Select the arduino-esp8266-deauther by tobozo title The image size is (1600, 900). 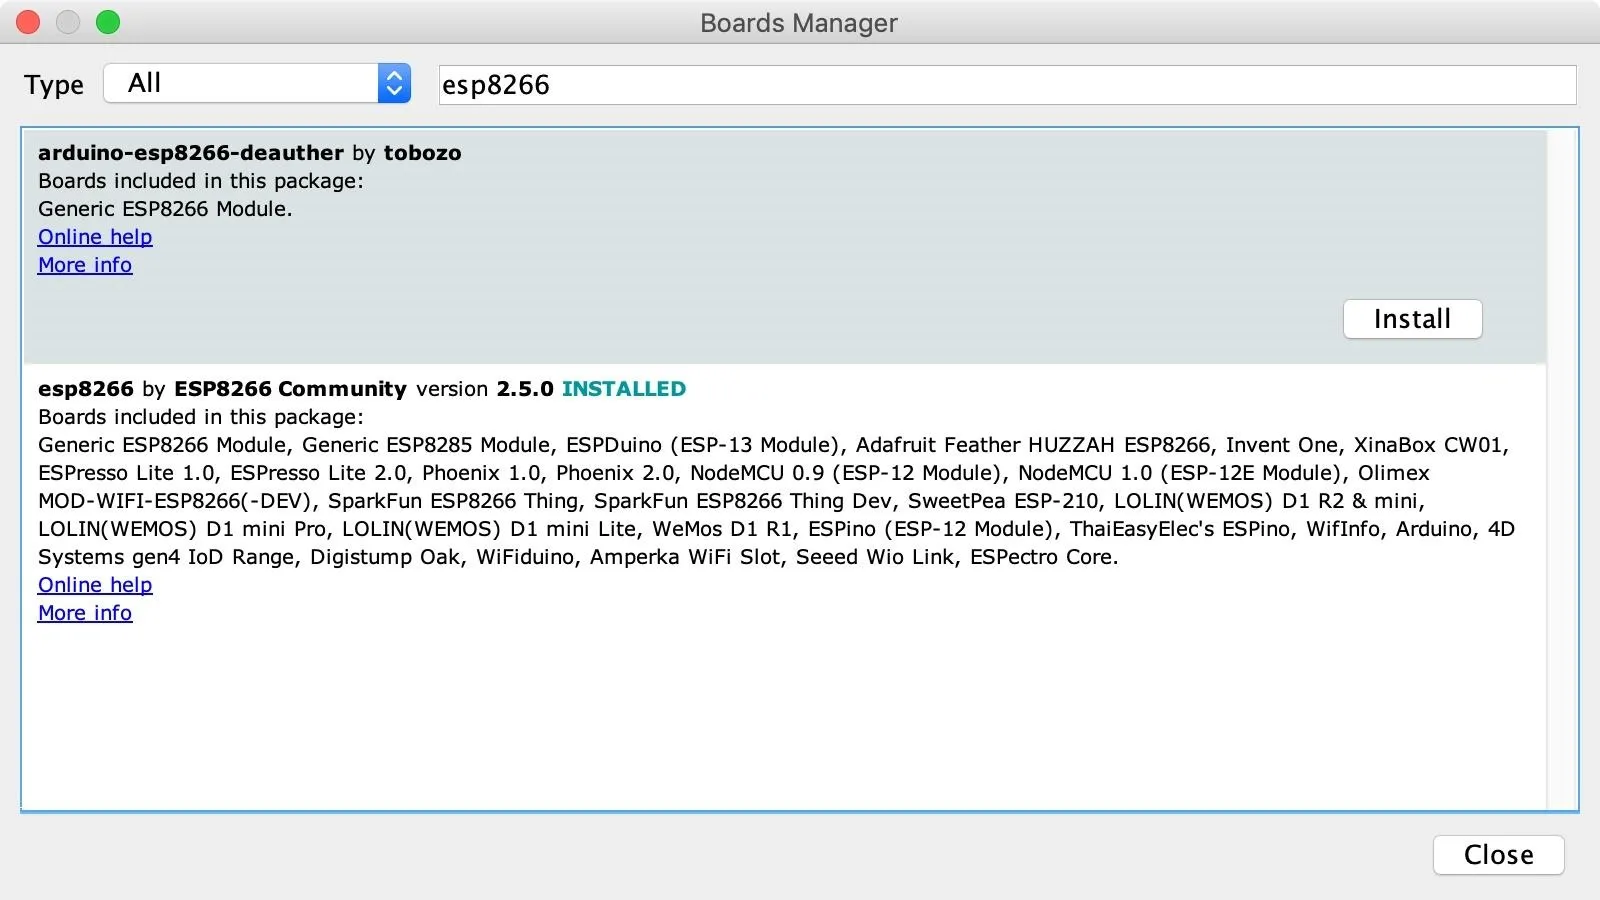click(250, 153)
